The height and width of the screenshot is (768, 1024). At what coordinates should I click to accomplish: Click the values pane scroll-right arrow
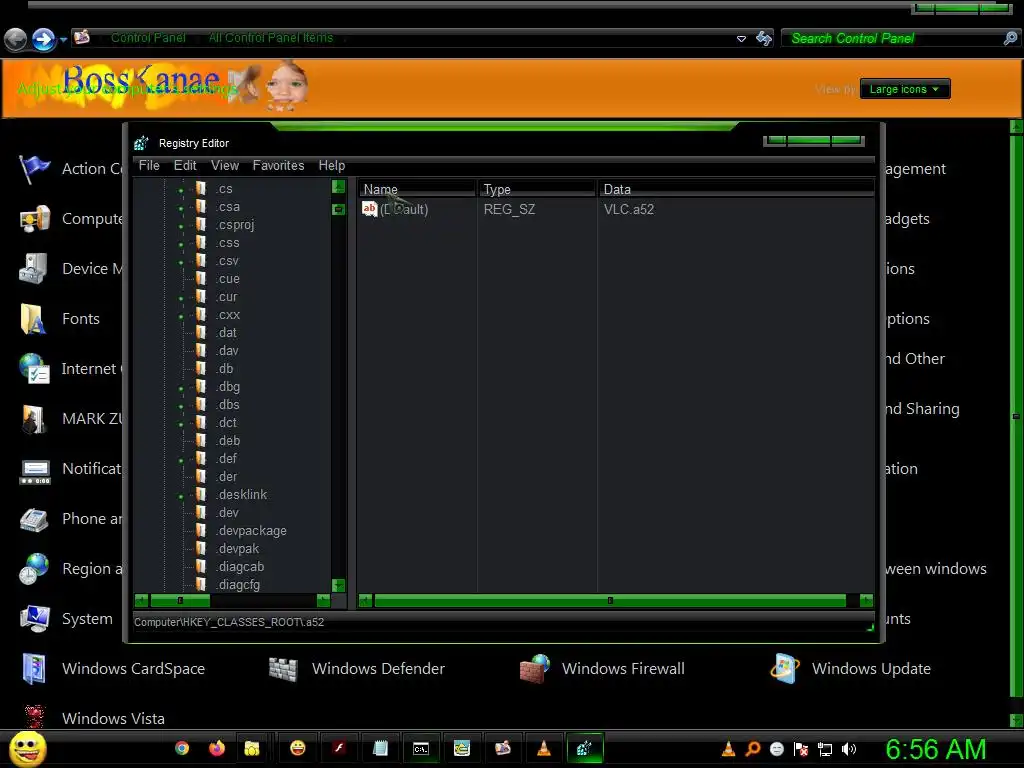pyautogui.click(x=867, y=600)
